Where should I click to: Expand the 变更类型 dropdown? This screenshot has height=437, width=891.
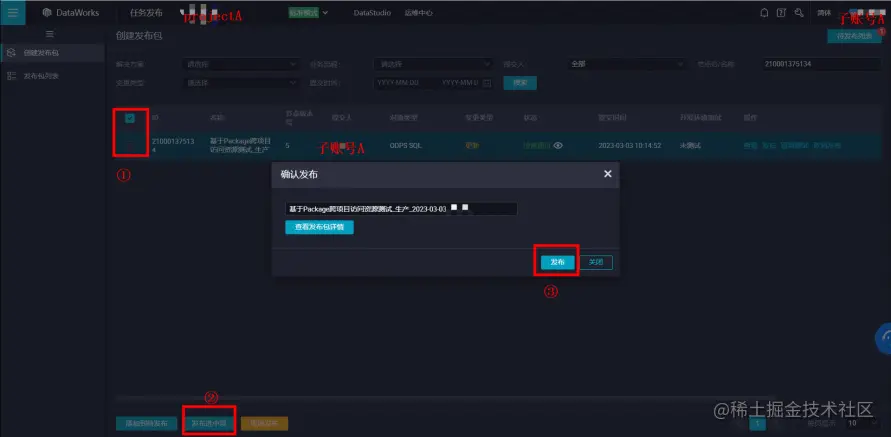click(241, 83)
